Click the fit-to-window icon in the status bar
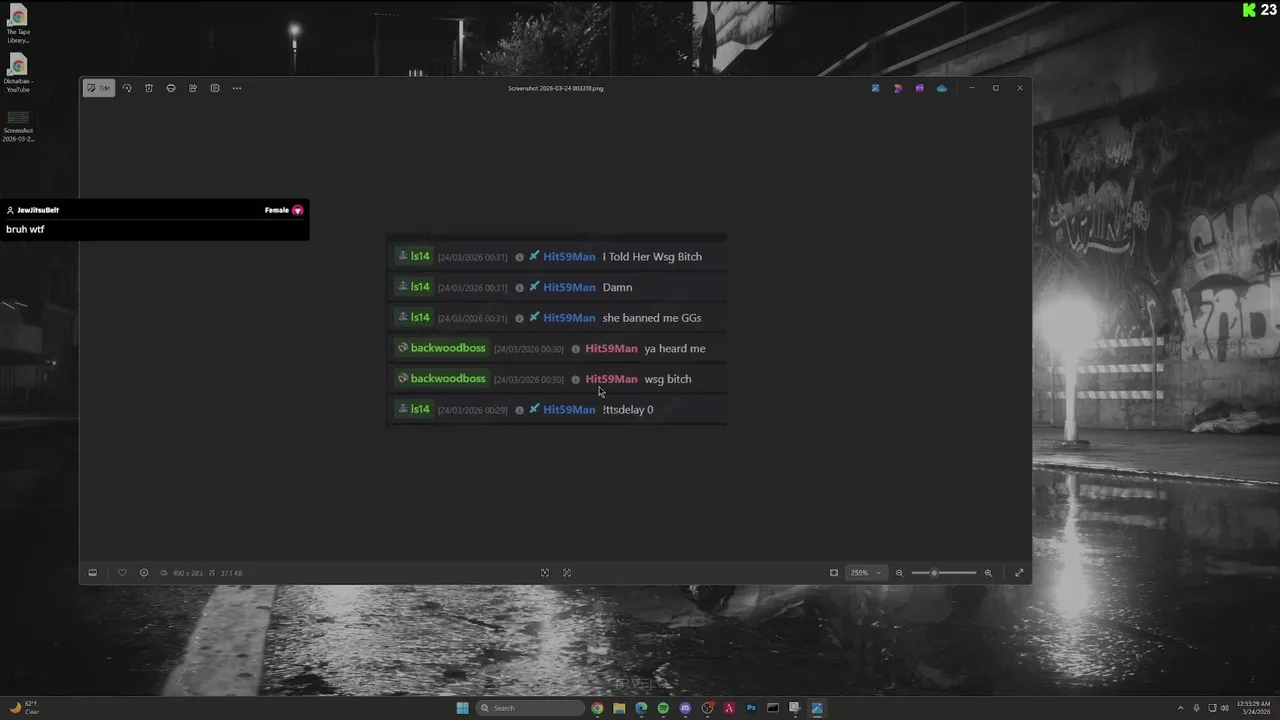1280x720 pixels. click(x=545, y=573)
